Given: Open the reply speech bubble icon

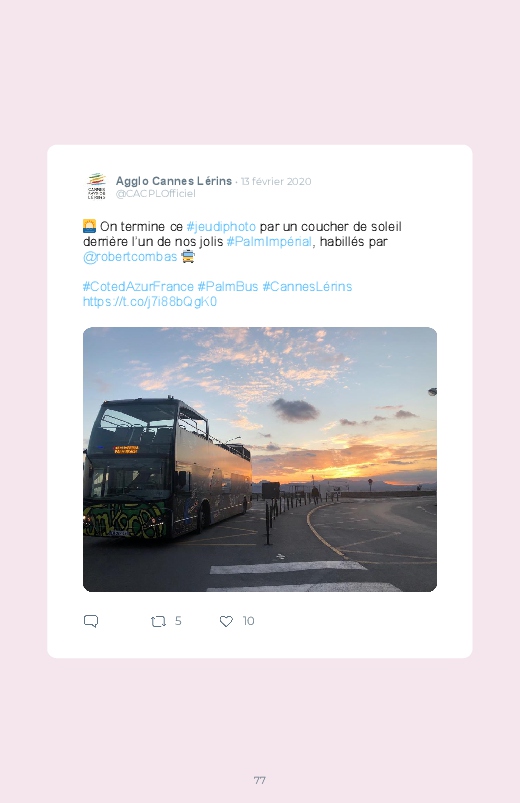Looking at the screenshot, I should [x=91, y=621].
